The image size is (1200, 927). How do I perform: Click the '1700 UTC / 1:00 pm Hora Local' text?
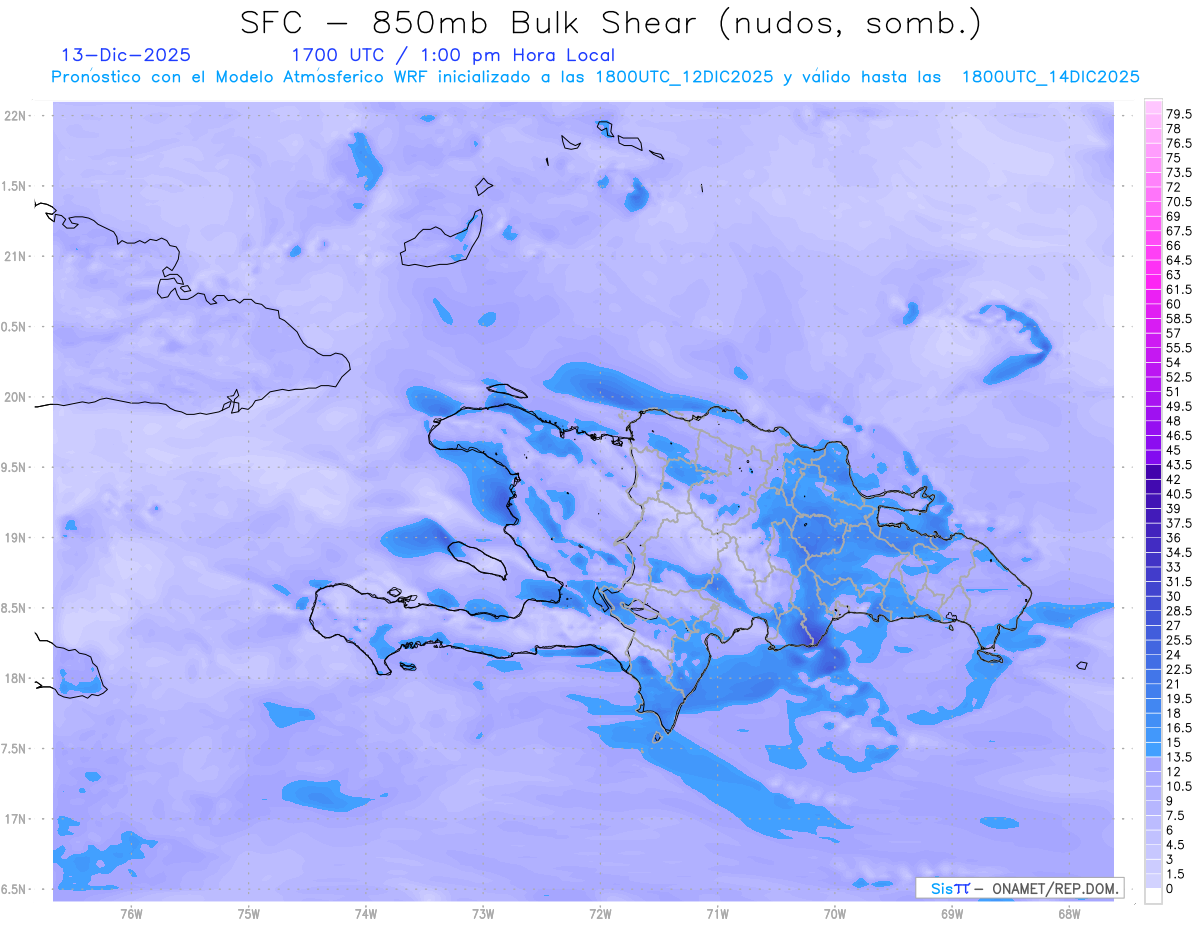(453, 56)
